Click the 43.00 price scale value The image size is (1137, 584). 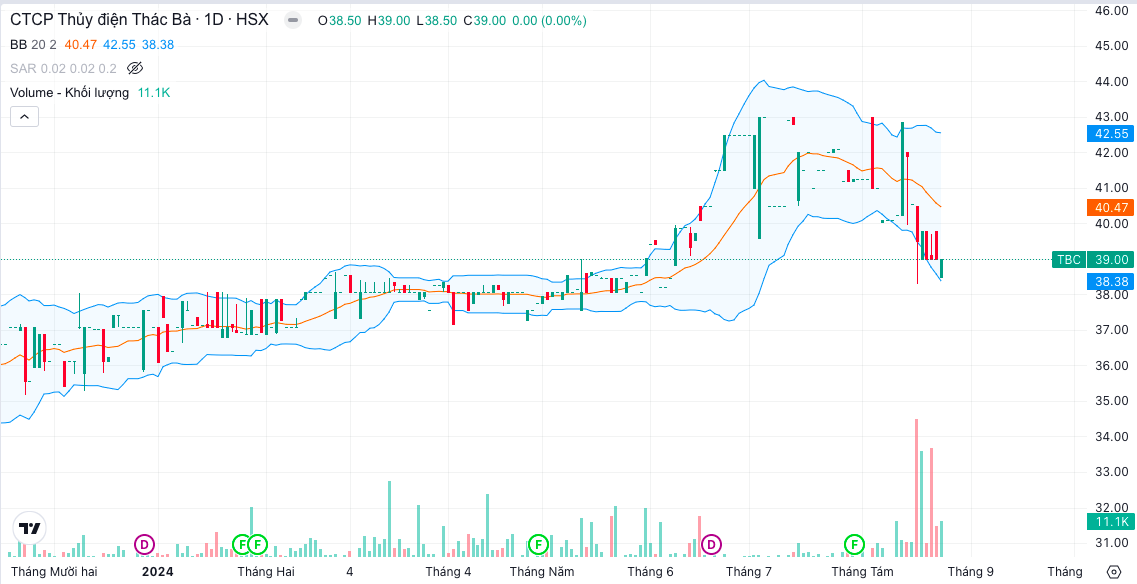1112,117
